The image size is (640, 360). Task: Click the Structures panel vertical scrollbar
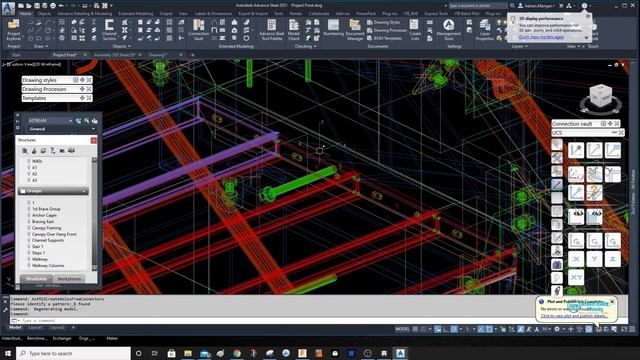(94, 214)
